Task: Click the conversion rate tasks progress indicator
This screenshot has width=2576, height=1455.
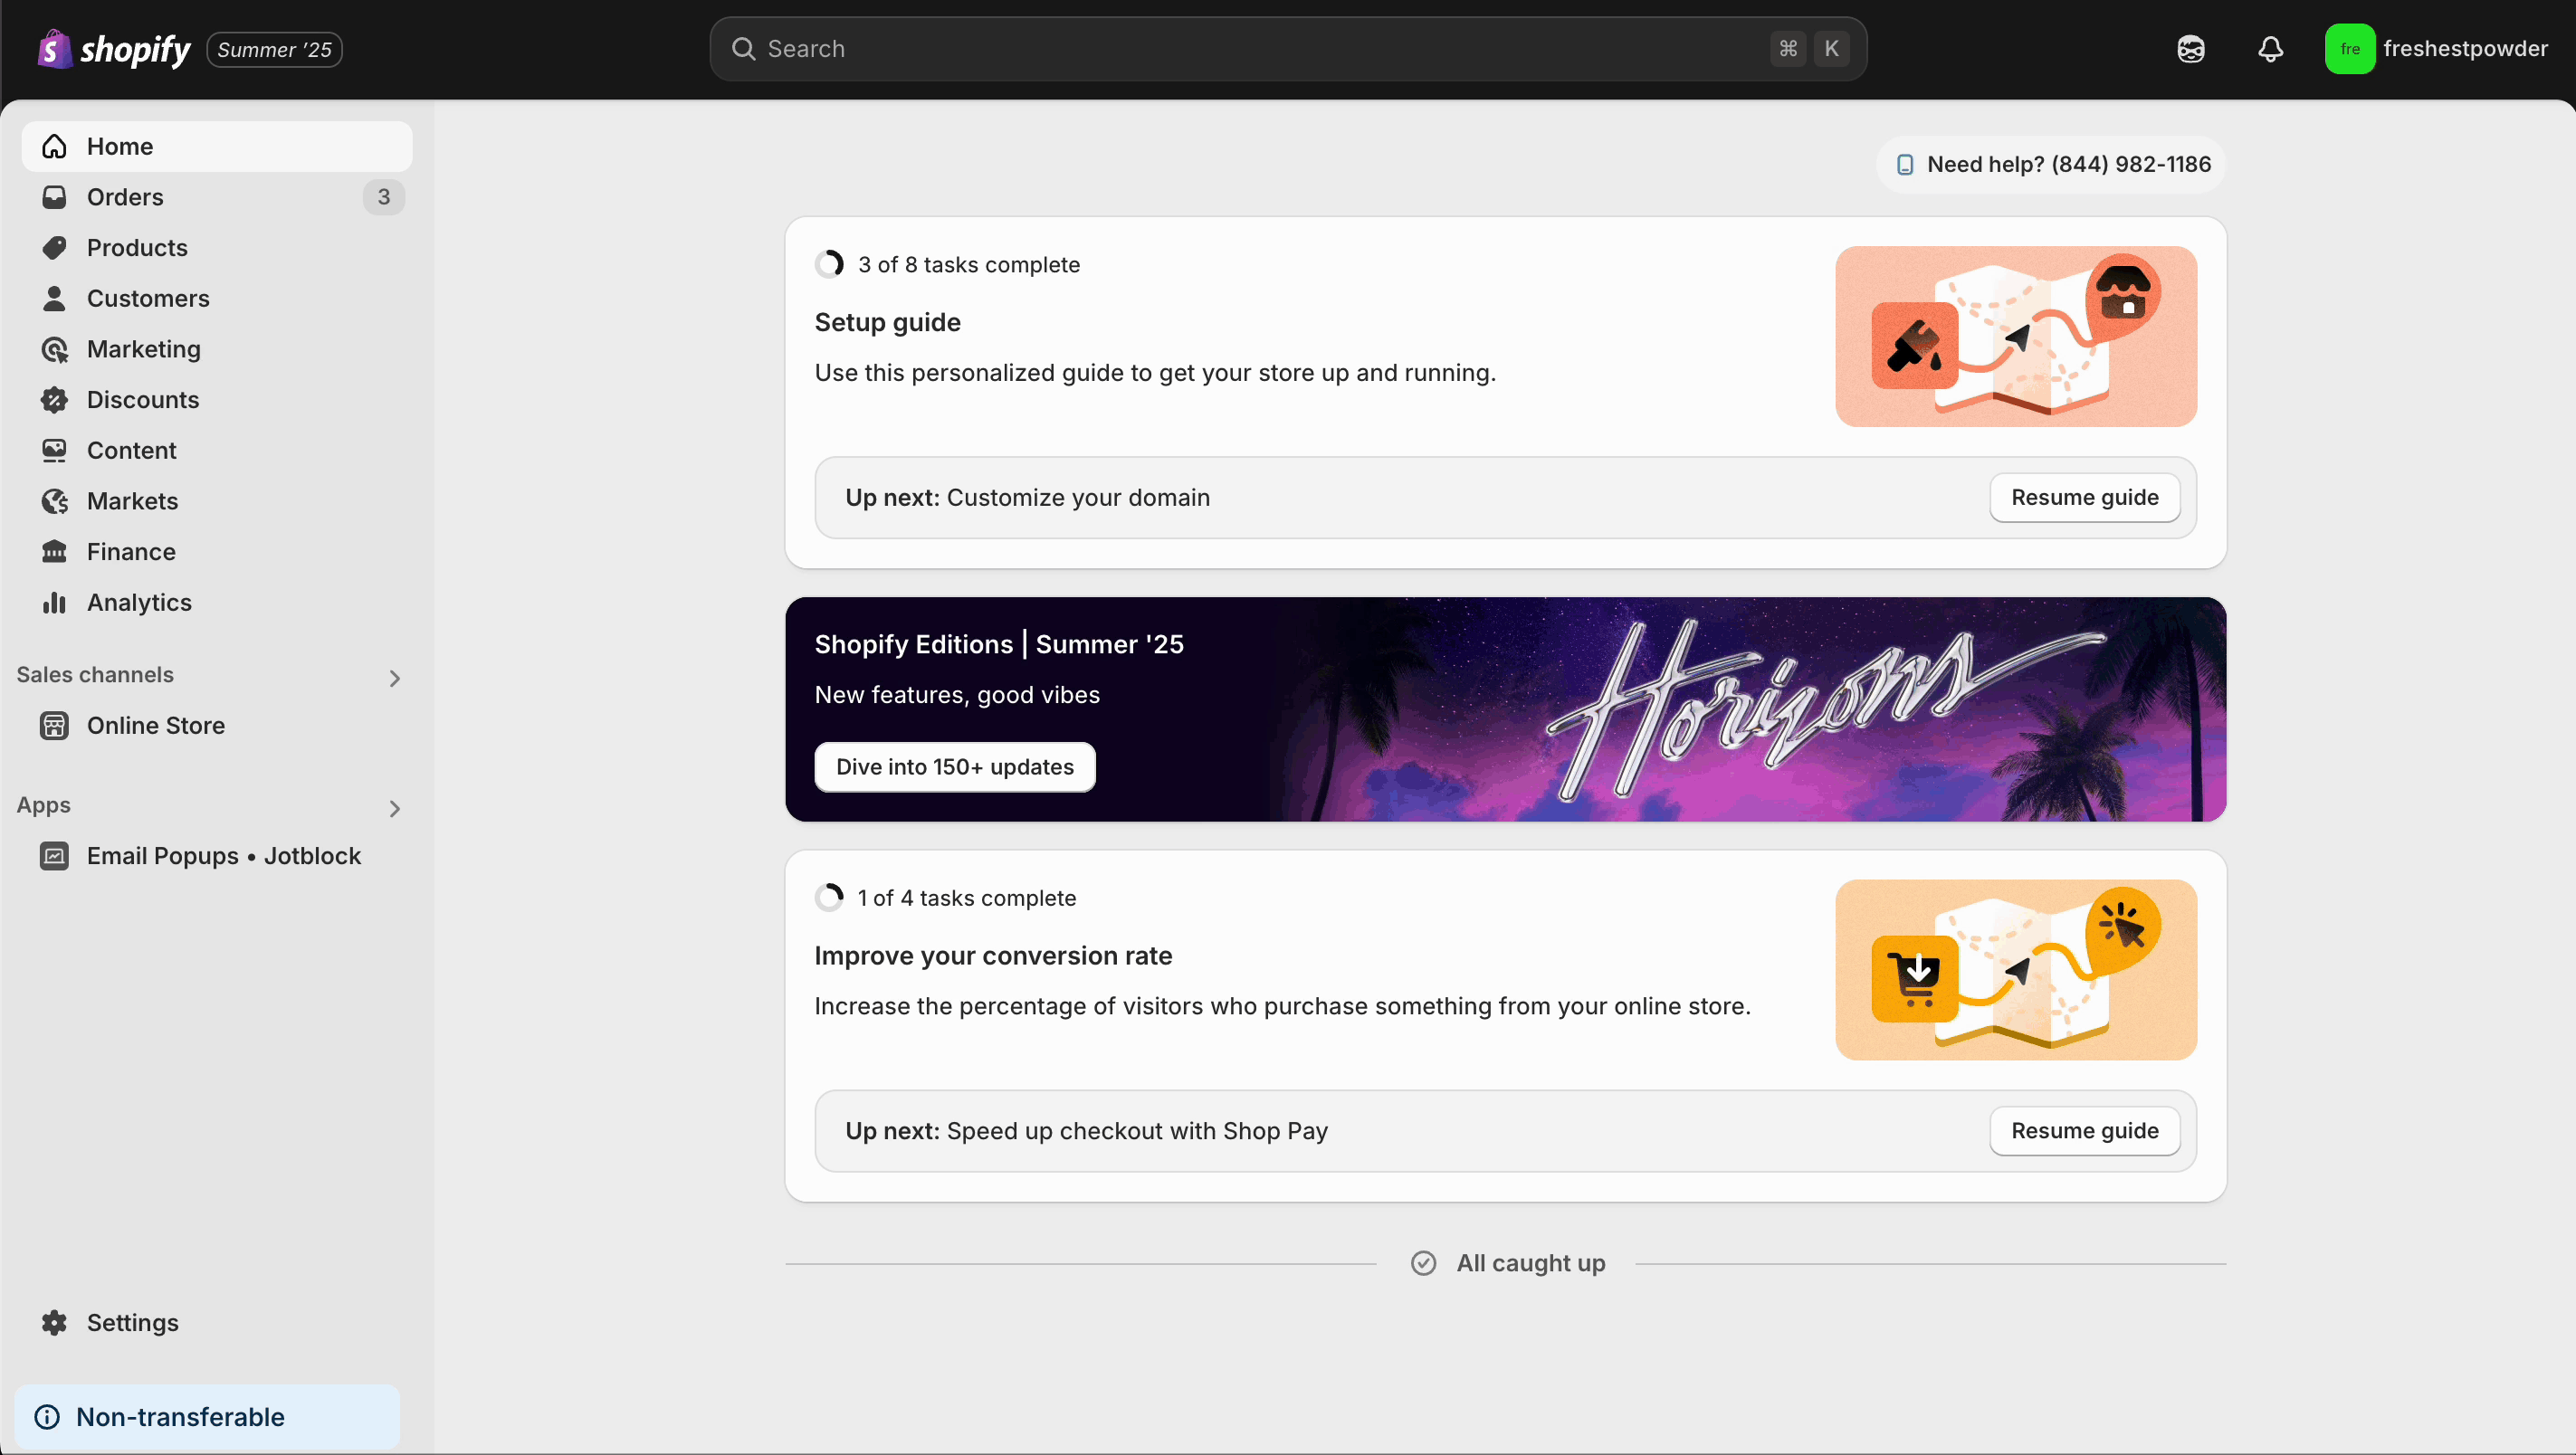Action: 829,897
